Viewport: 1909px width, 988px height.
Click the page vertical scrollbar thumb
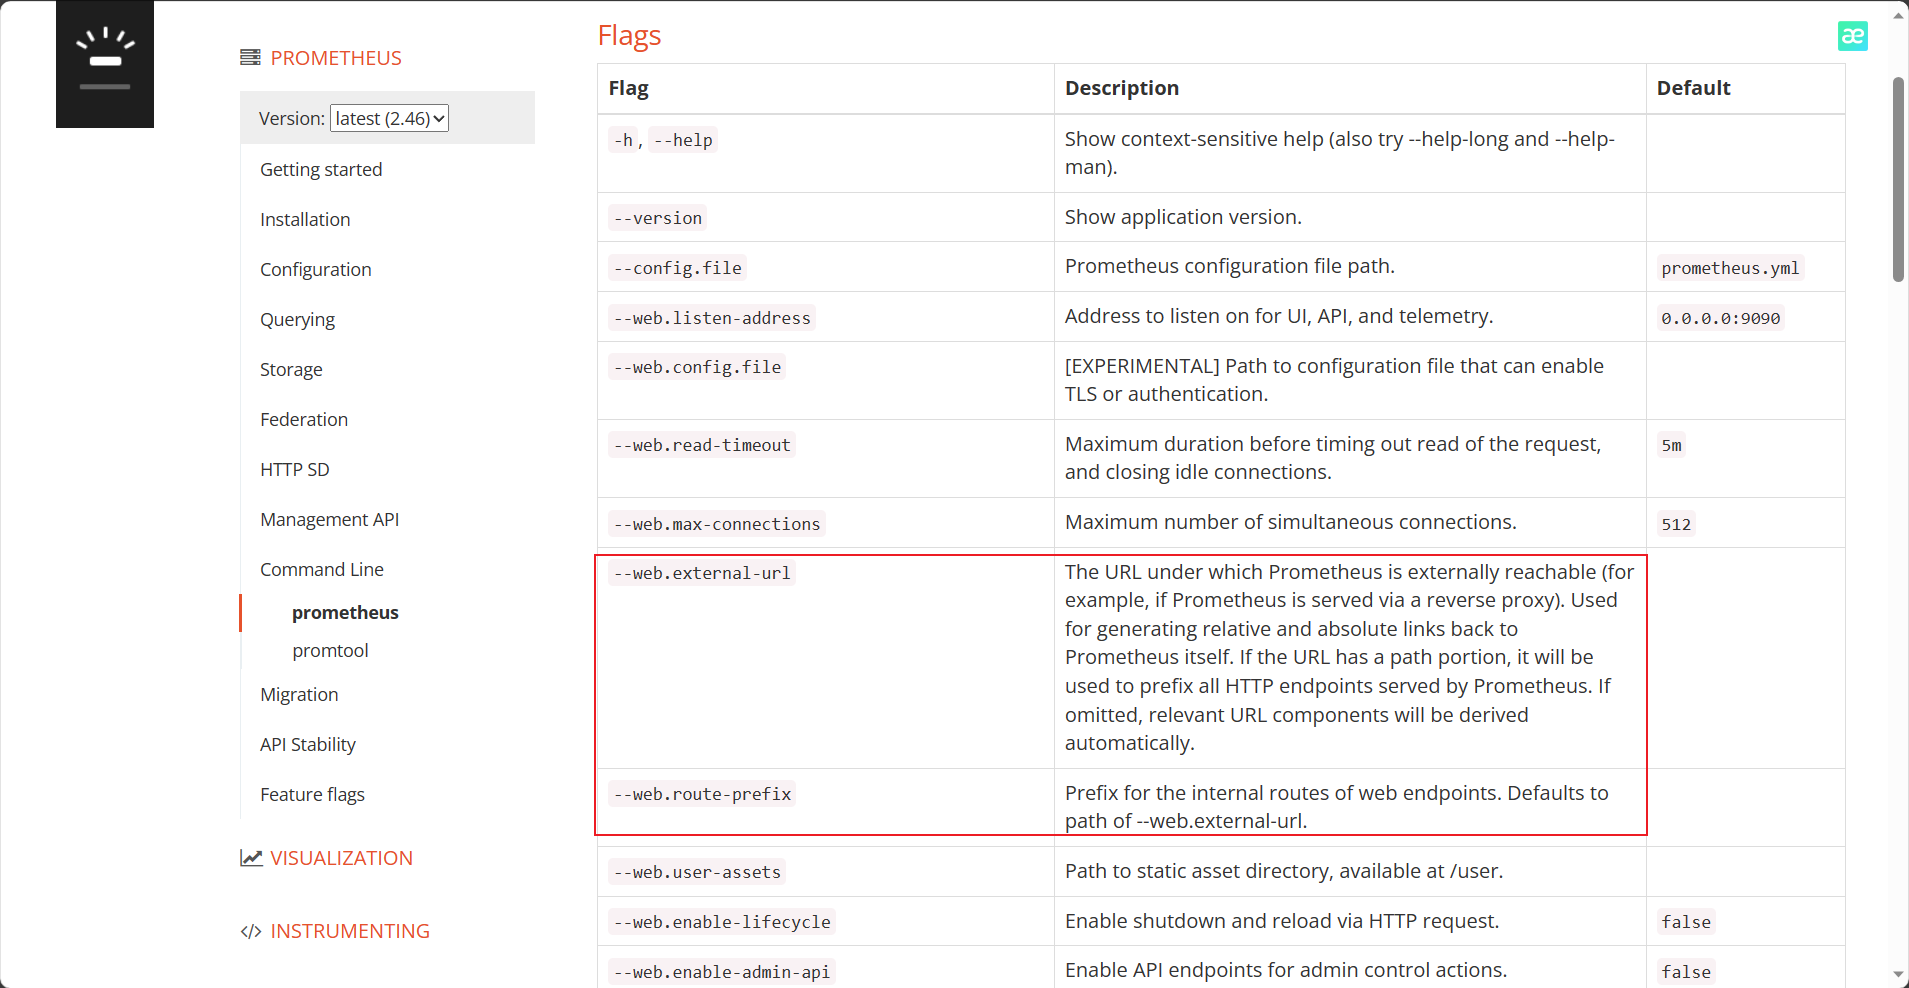coord(1898,180)
